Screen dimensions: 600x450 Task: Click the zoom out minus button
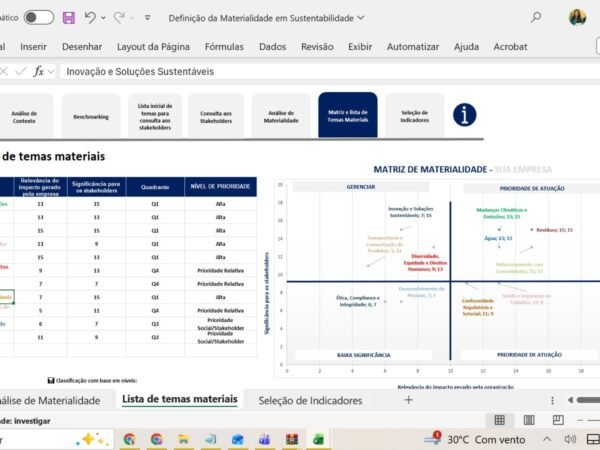pos(580,420)
